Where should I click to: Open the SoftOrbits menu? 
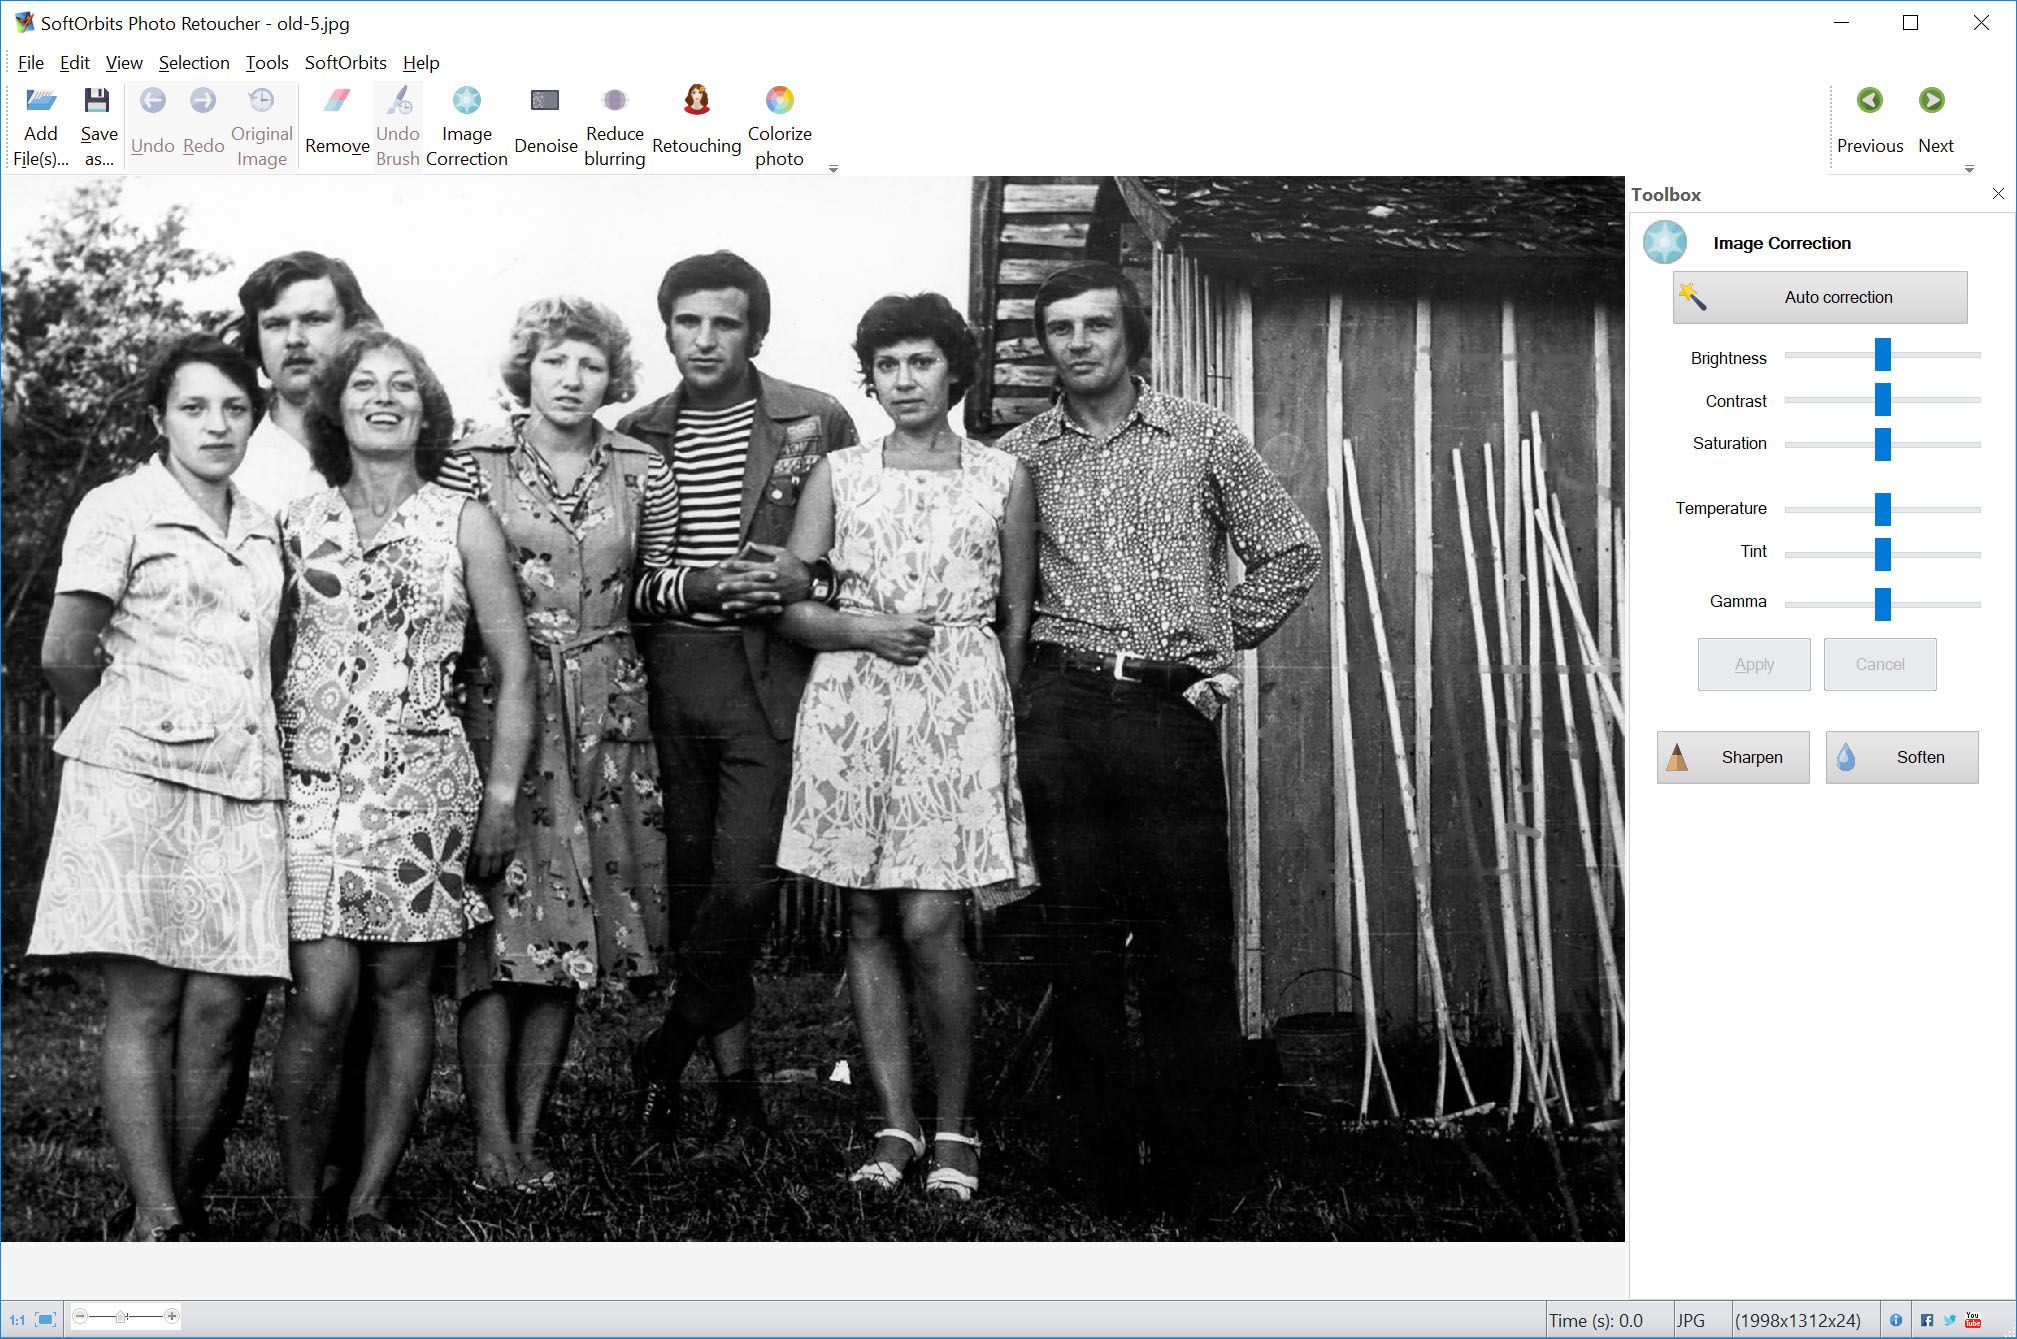(345, 63)
